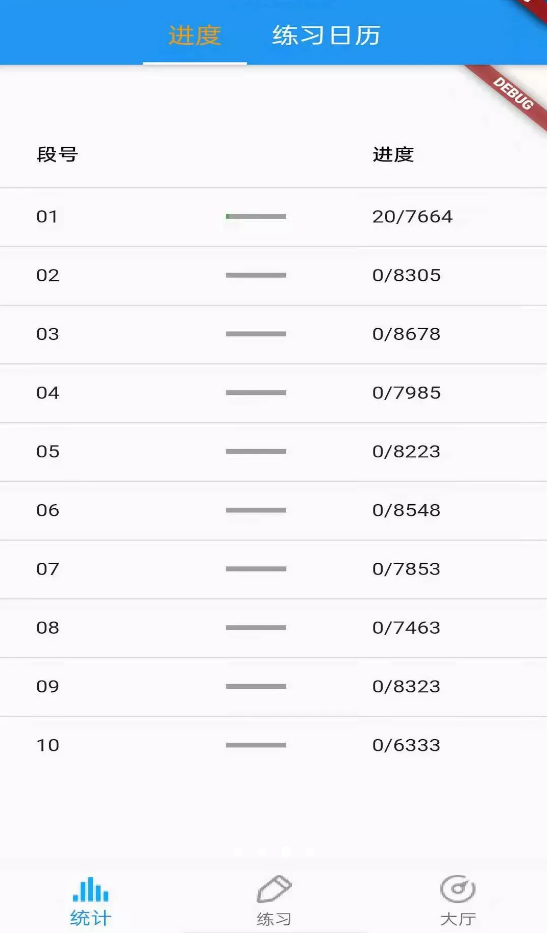Open the 大厅 target icon
The width and height of the screenshot is (547, 933).
click(457, 890)
